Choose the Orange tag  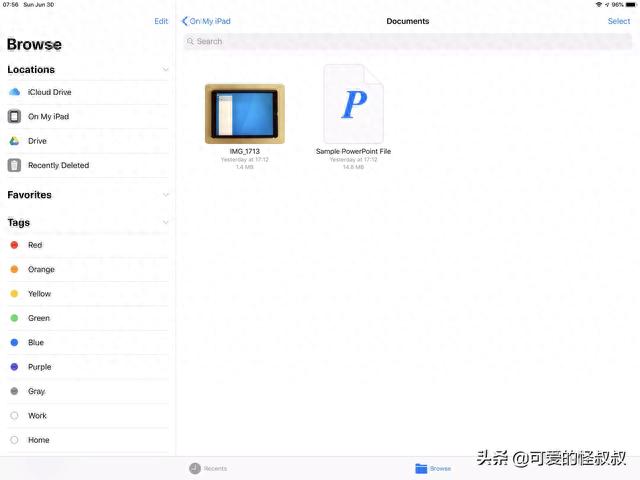(41, 270)
